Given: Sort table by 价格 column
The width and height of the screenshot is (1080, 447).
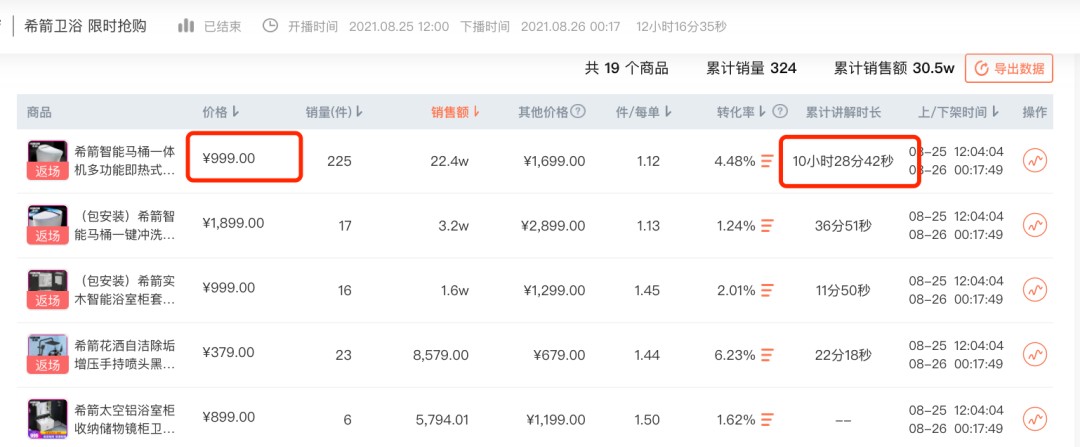Looking at the screenshot, I should [x=236, y=112].
